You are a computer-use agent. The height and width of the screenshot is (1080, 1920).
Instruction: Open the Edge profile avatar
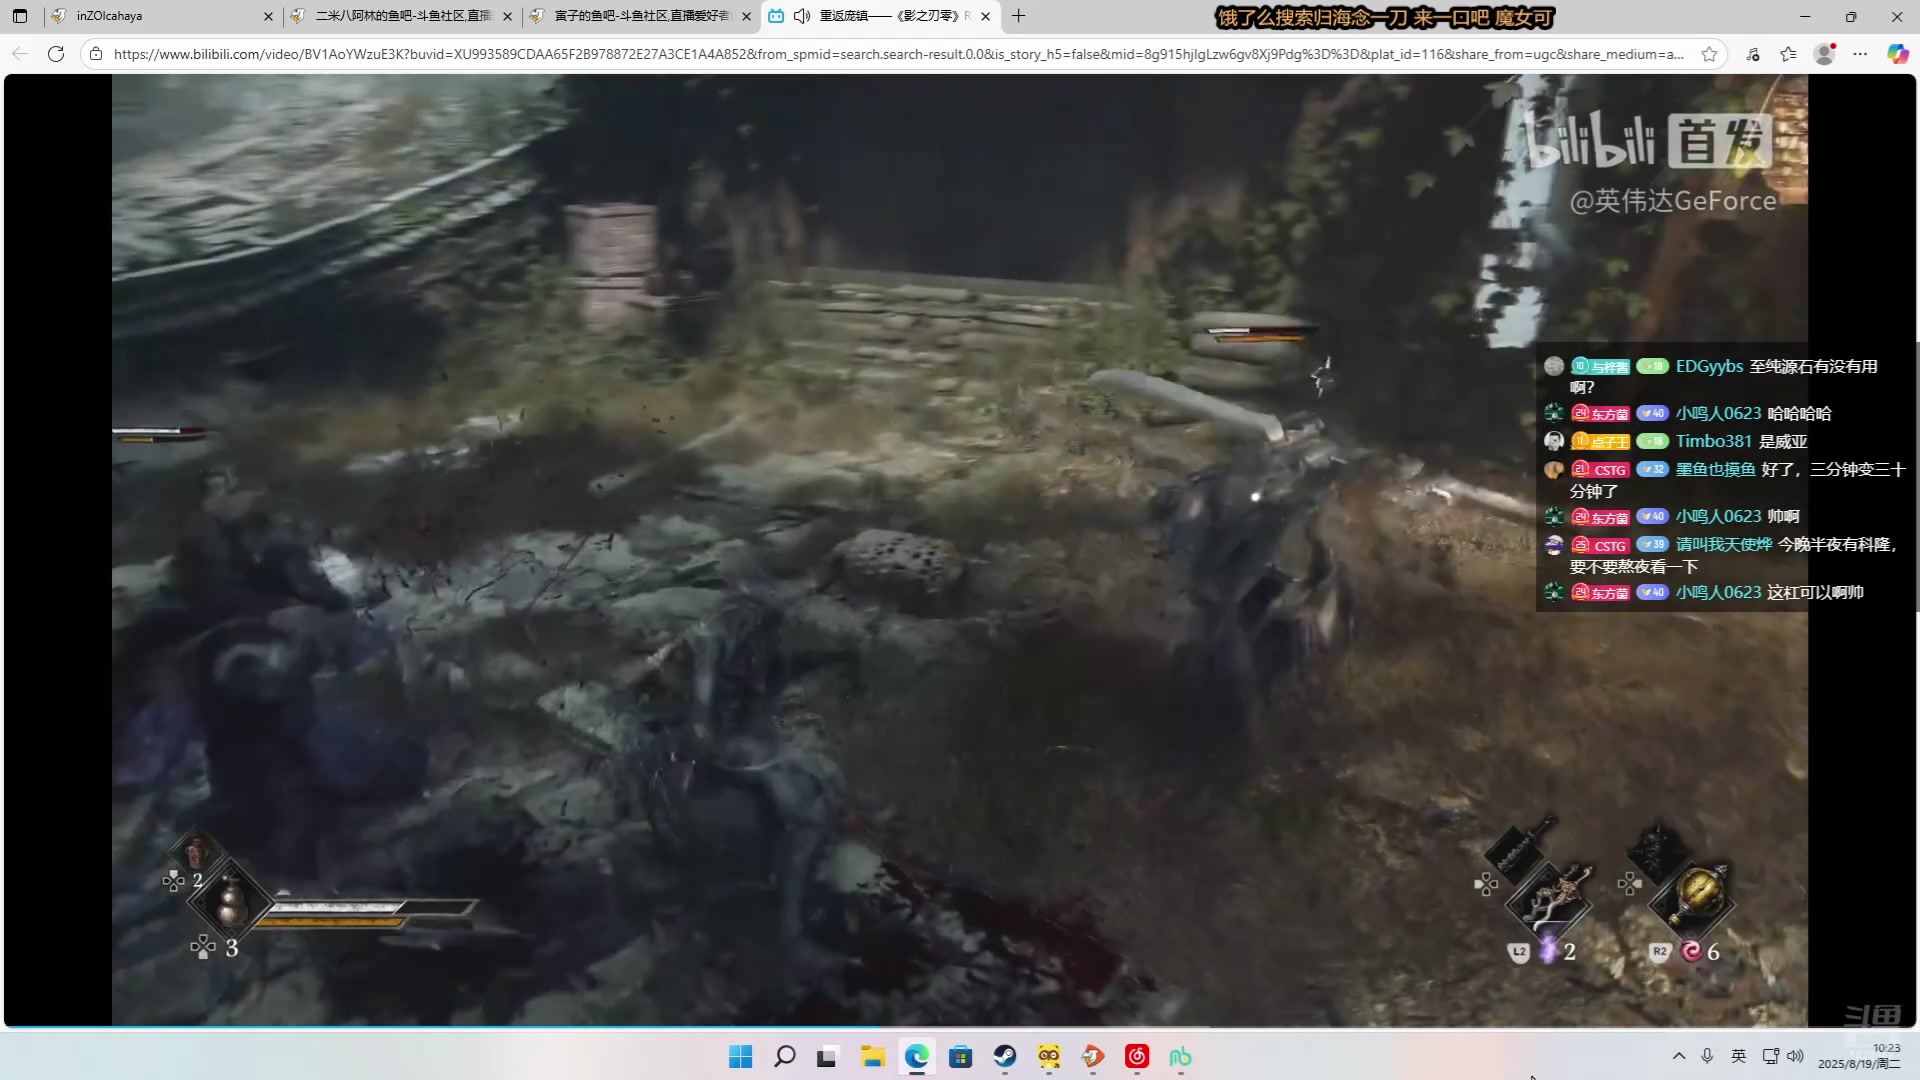pyautogui.click(x=1825, y=54)
